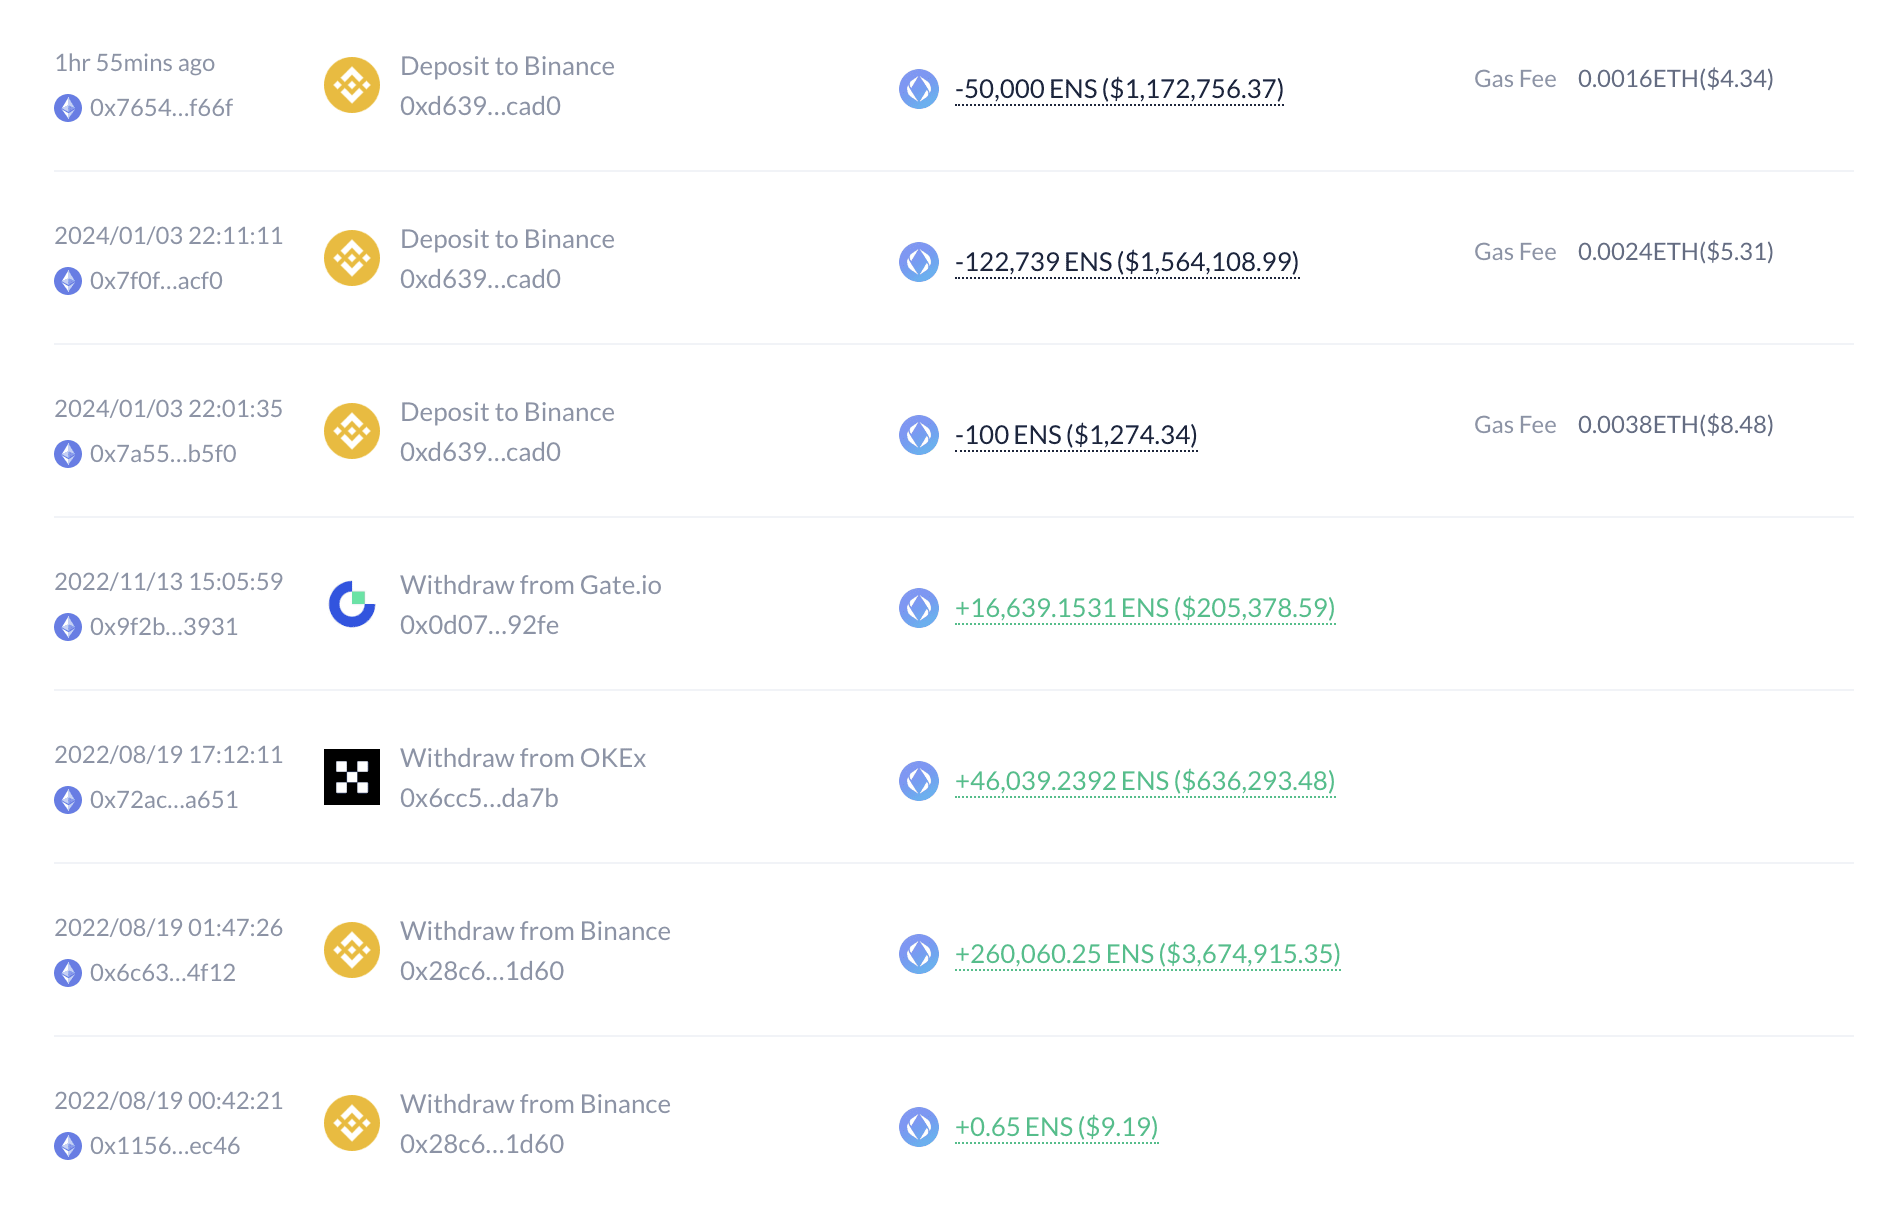Click the -100 ENS amount link

pyautogui.click(x=1076, y=435)
